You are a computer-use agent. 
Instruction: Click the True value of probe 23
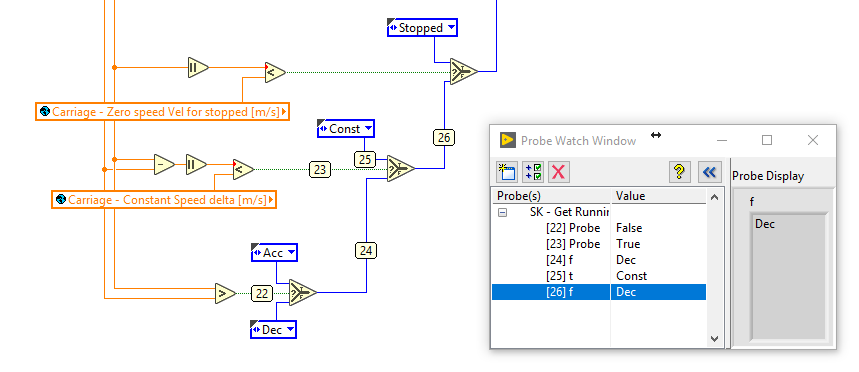628,244
